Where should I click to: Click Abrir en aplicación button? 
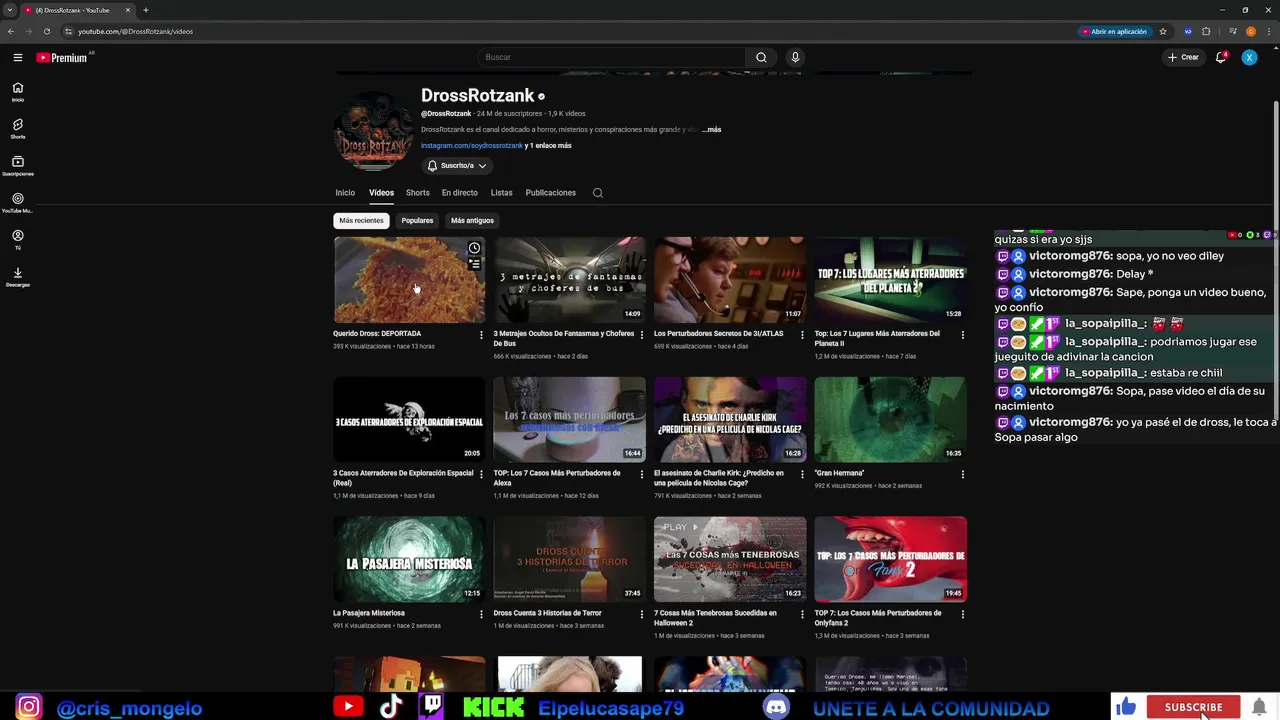(1114, 31)
